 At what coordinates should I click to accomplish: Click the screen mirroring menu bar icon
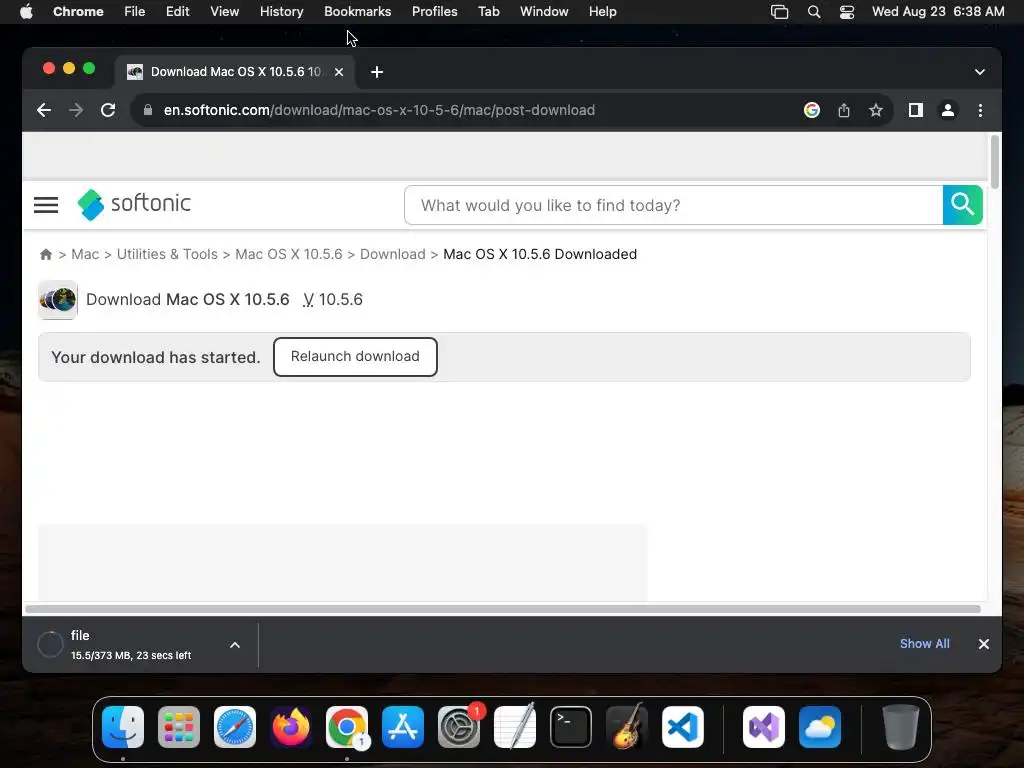pyautogui.click(x=779, y=12)
